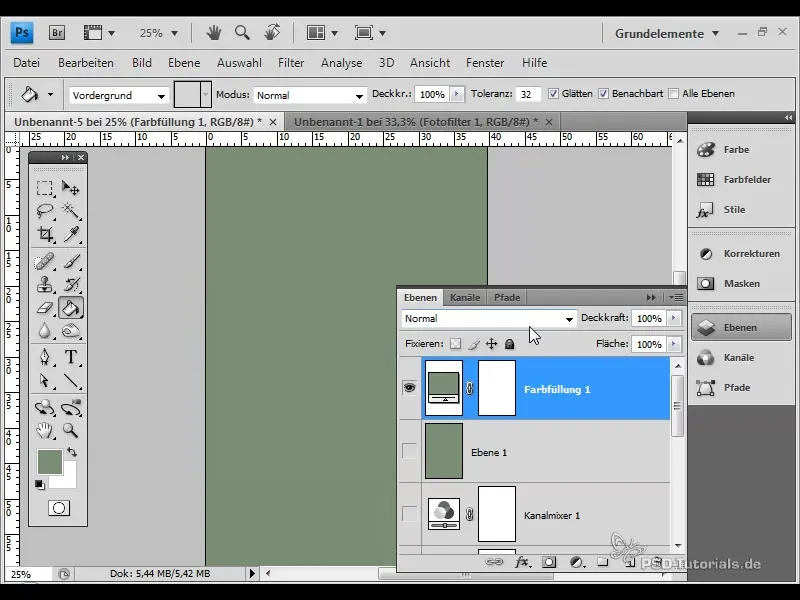The image size is (800, 600).
Task: Select the Pen tool
Action: 44,357
